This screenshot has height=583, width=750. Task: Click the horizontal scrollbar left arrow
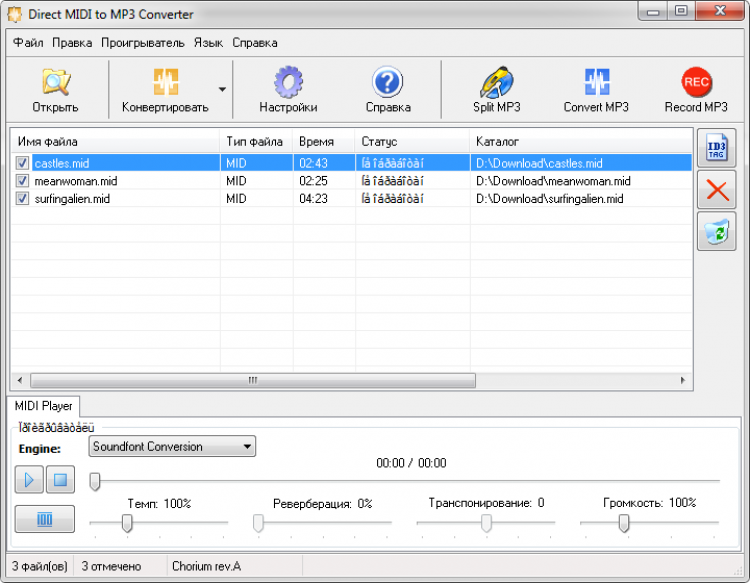(20, 380)
